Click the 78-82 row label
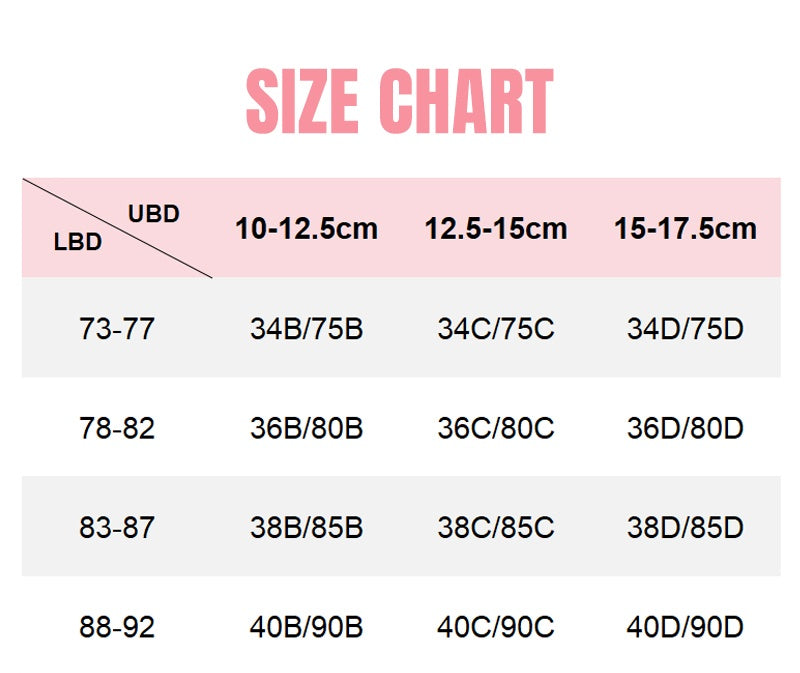This screenshot has height=673, width=800. tap(117, 428)
